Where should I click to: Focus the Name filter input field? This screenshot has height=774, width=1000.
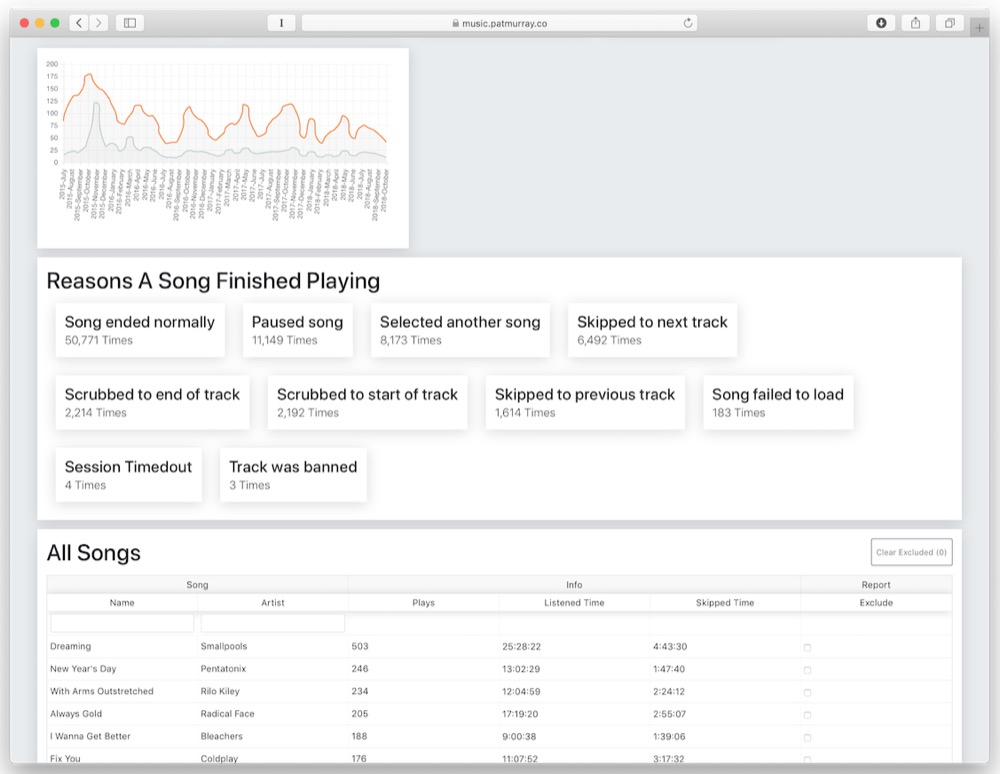coord(122,624)
